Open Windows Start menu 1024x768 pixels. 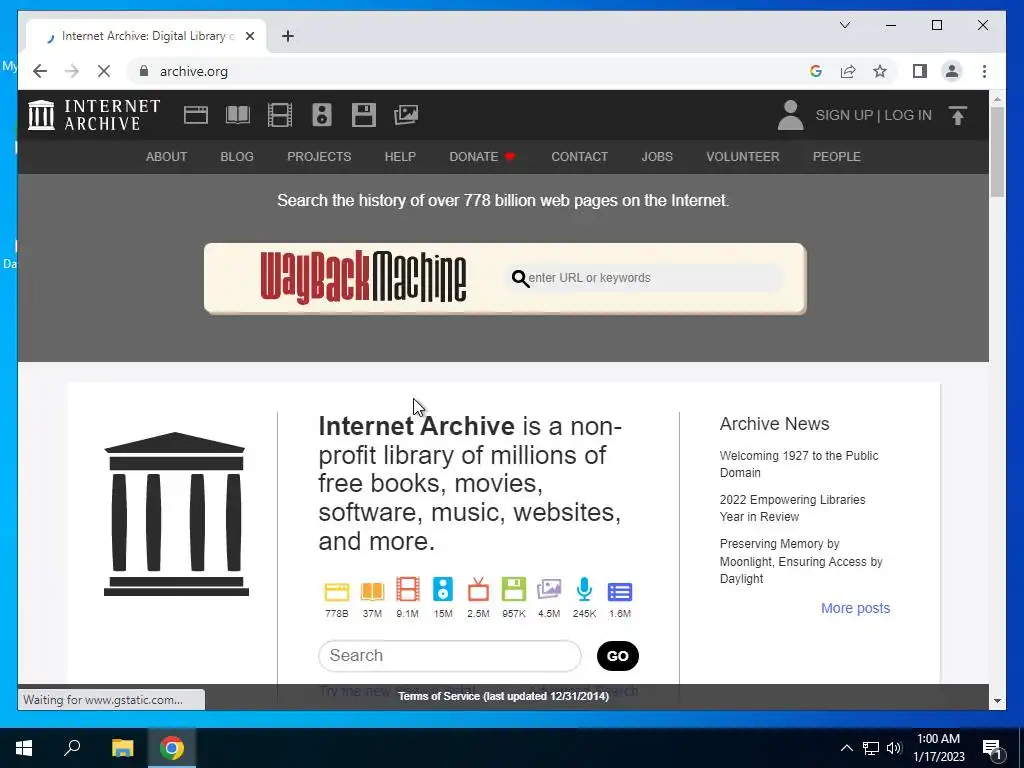24,748
